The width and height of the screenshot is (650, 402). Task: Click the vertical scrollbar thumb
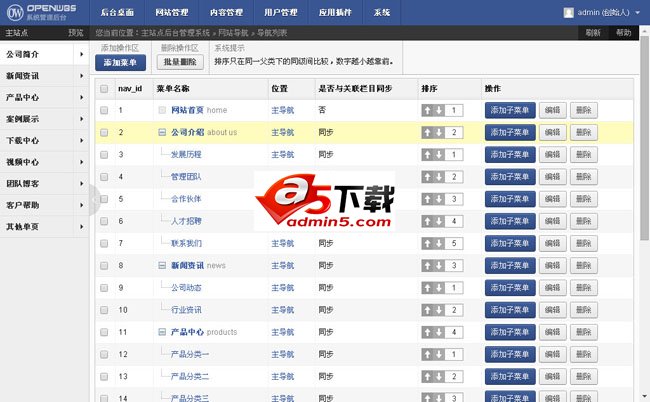point(645,138)
